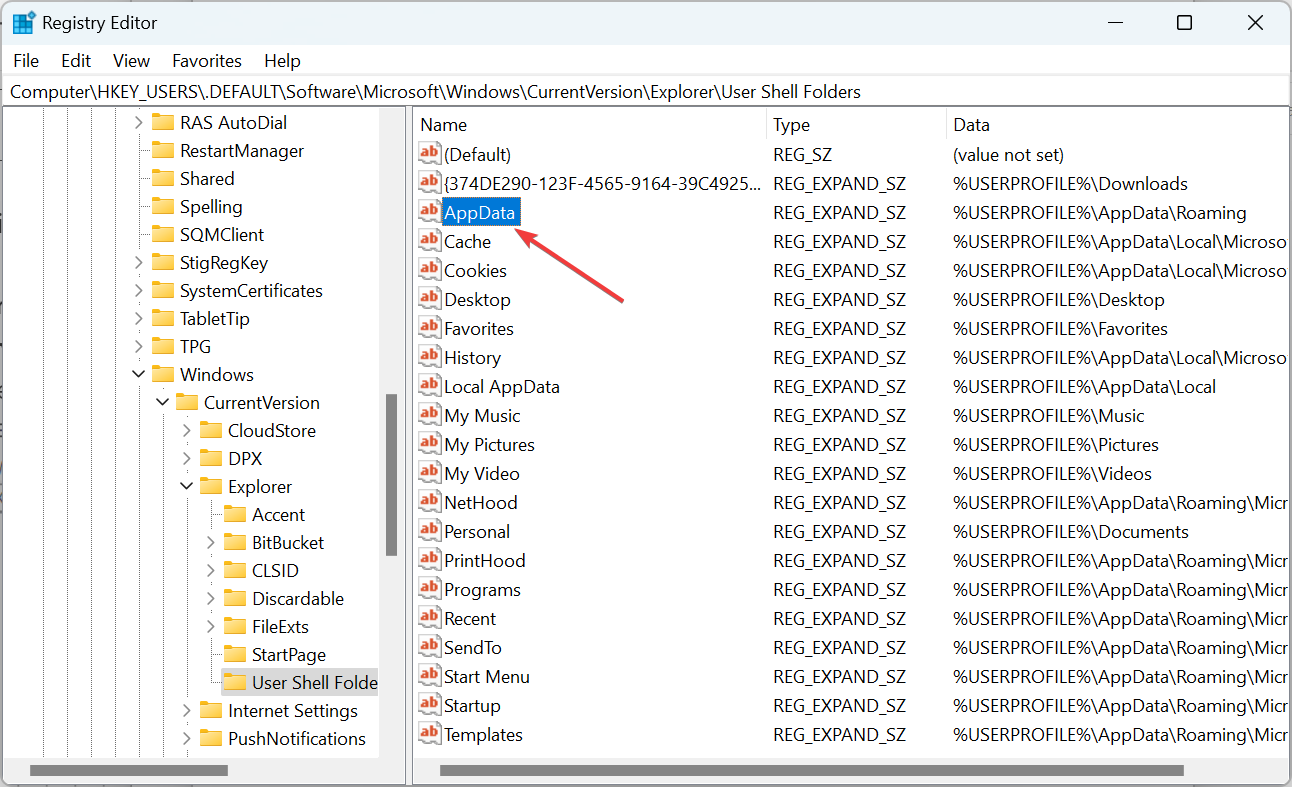Select the DPX key

pos(243,459)
